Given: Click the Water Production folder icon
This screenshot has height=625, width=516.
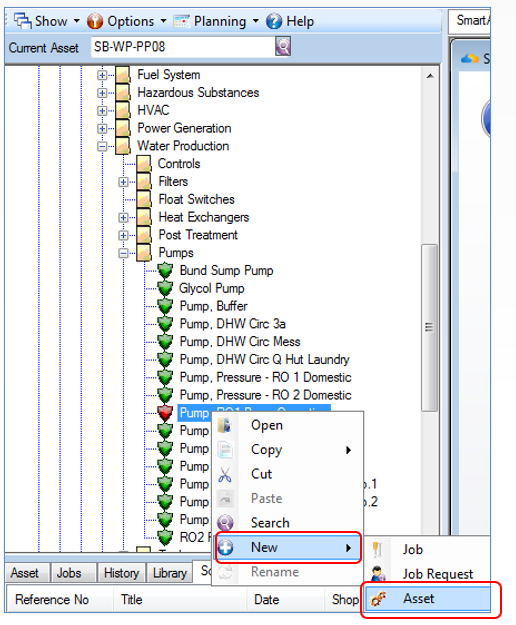Looking at the screenshot, I should click(123, 146).
